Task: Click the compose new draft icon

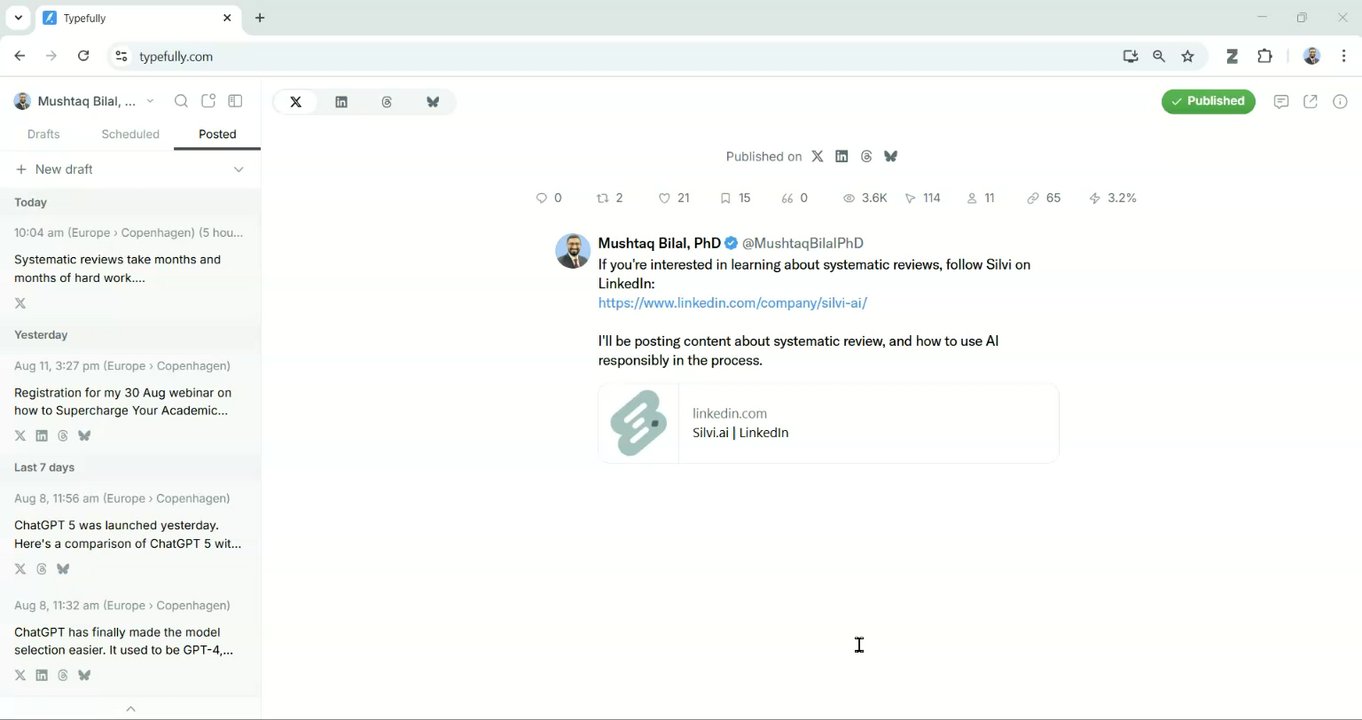Action: click(x=208, y=101)
